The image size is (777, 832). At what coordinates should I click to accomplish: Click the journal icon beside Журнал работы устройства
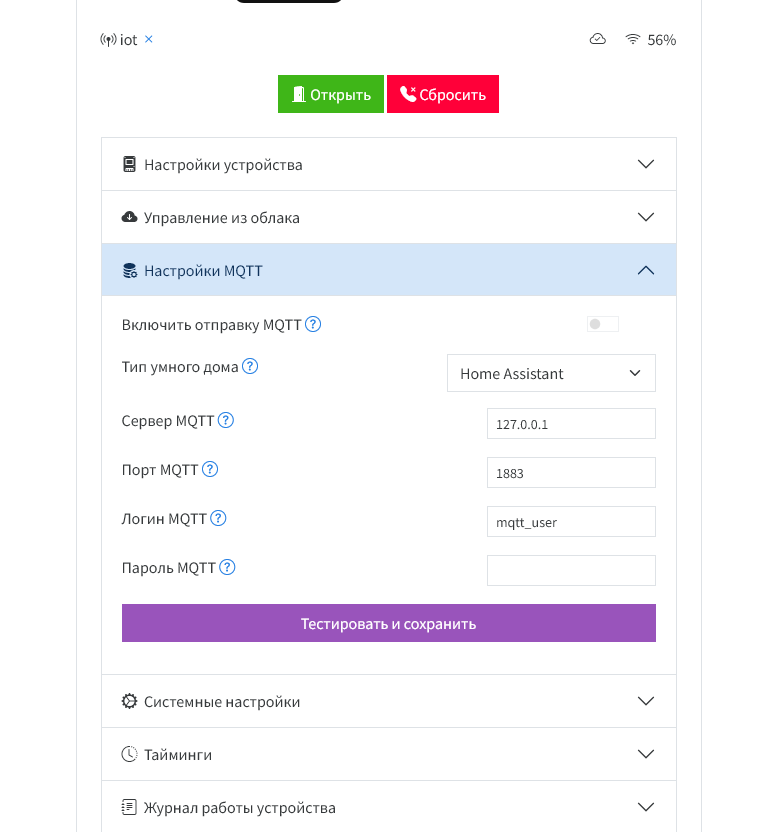(130, 807)
